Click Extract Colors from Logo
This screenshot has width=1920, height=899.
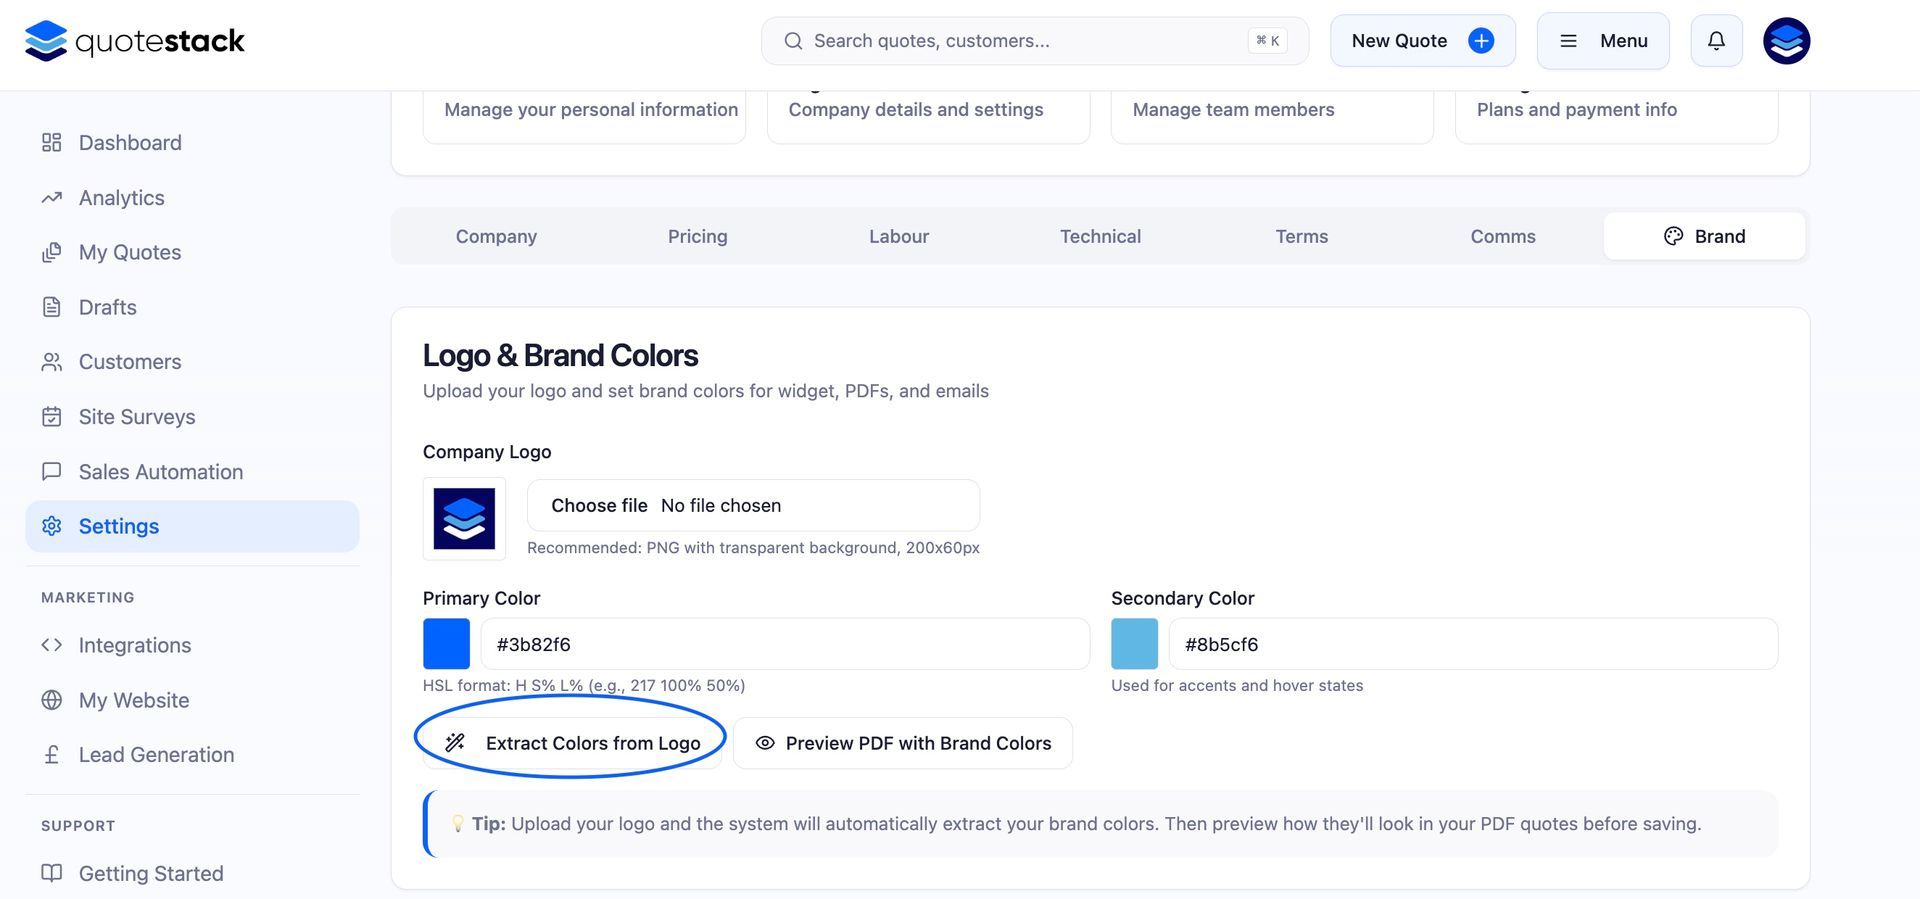point(572,743)
